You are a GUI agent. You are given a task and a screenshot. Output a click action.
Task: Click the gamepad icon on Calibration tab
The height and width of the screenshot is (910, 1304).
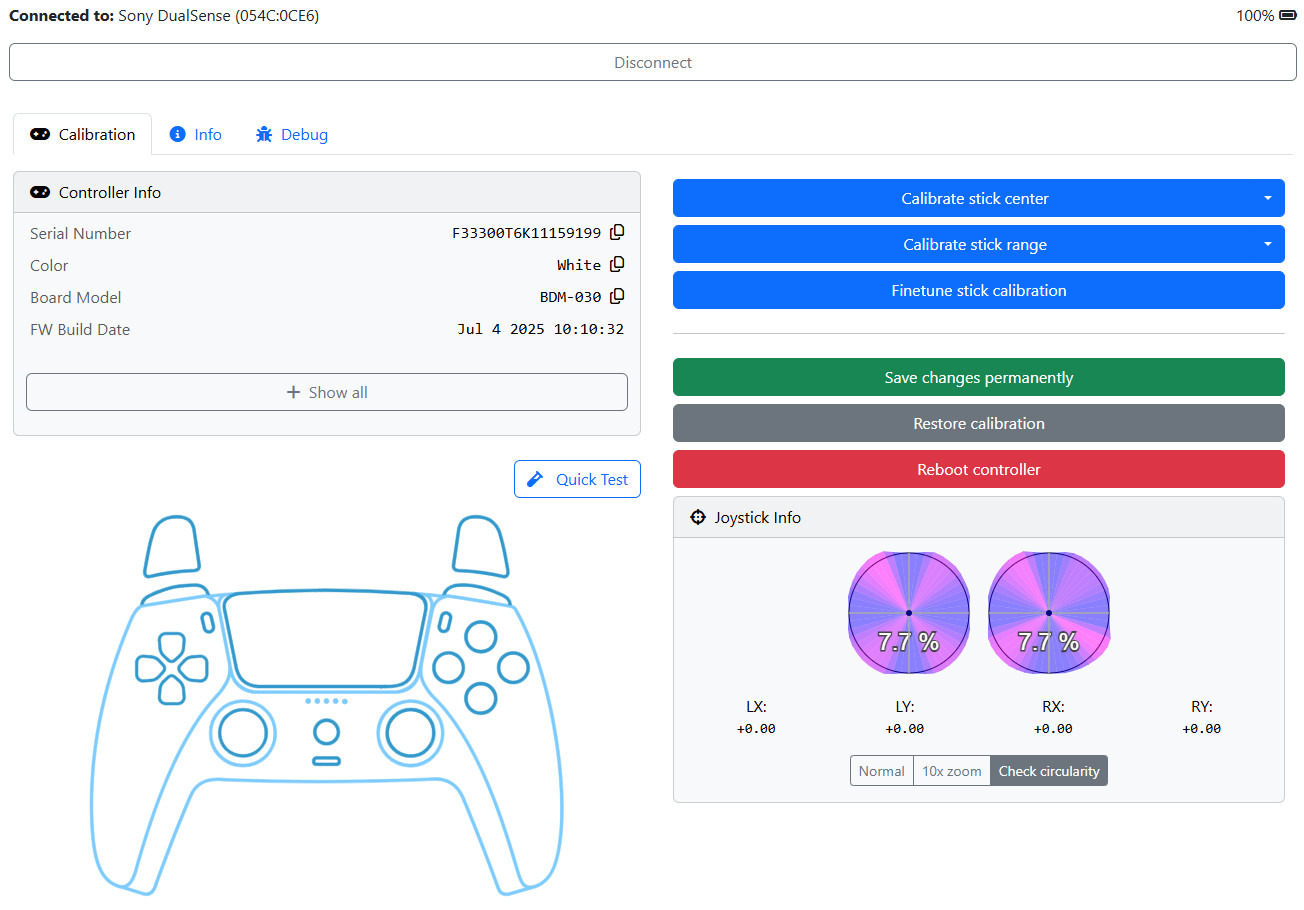pyautogui.click(x=40, y=134)
